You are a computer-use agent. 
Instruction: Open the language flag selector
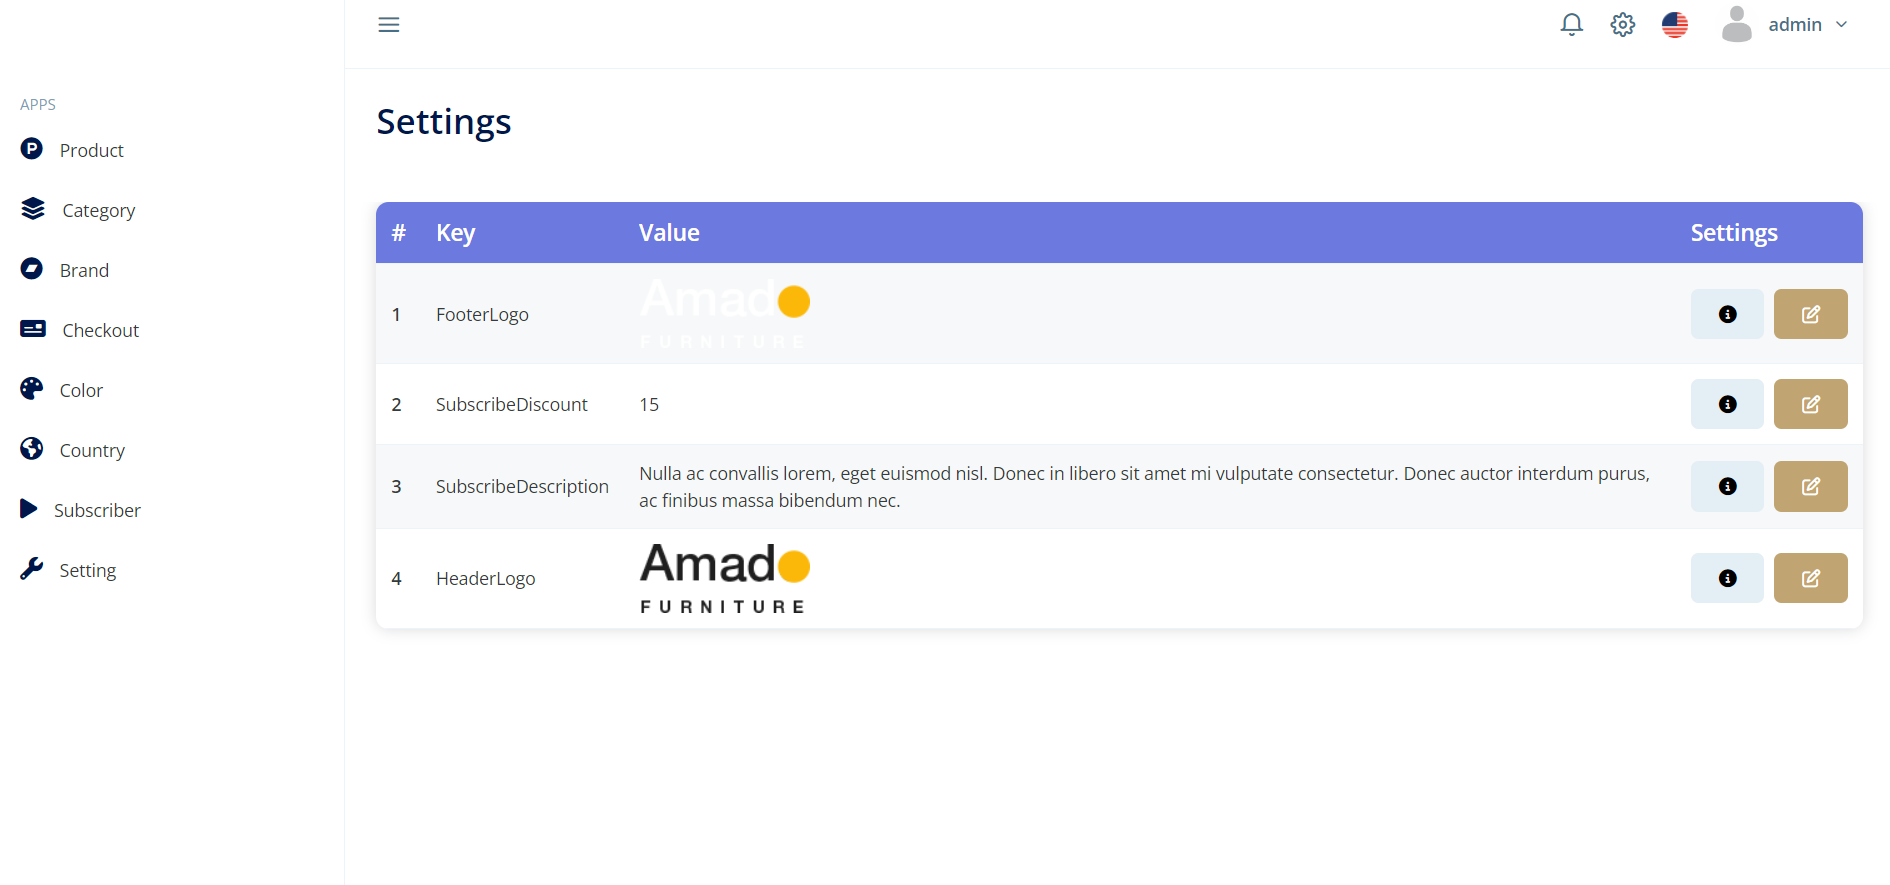click(1674, 25)
